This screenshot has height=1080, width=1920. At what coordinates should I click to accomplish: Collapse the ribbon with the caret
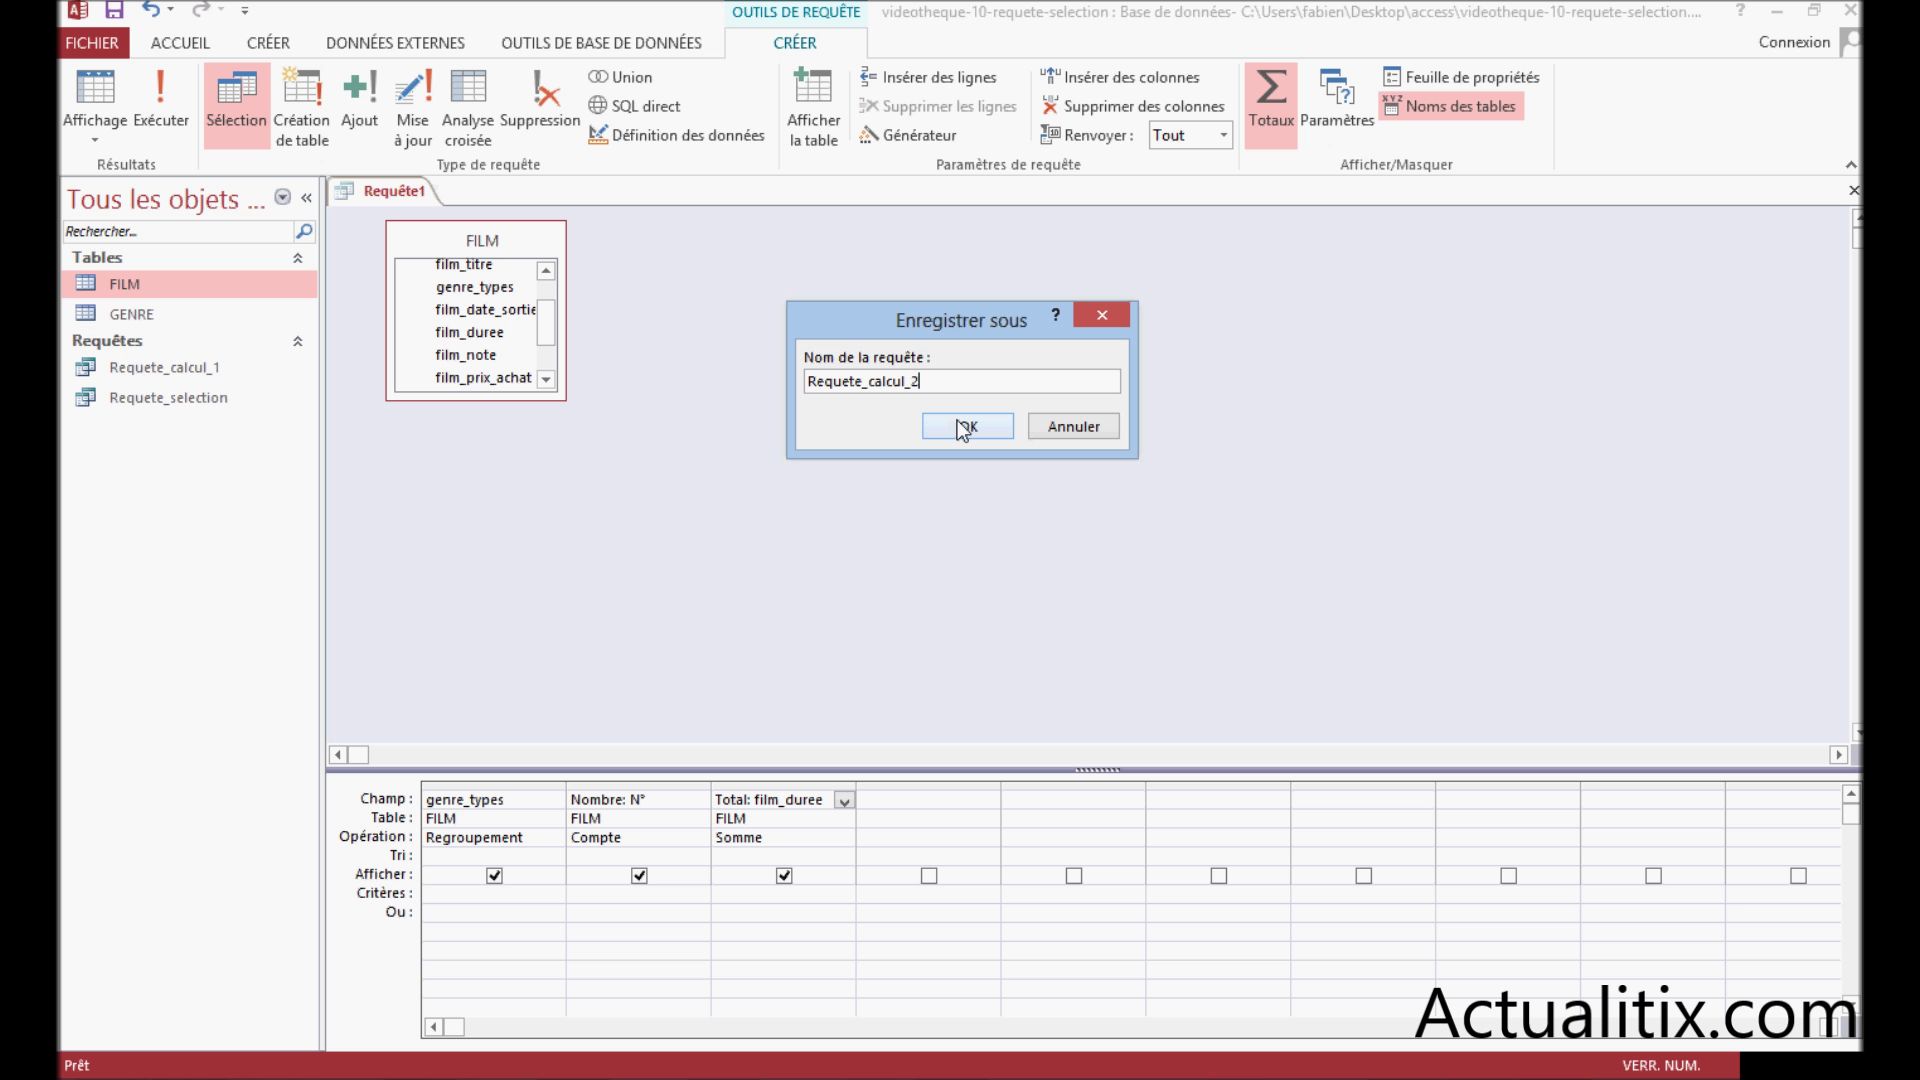pyautogui.click(x=1851, y=164)
